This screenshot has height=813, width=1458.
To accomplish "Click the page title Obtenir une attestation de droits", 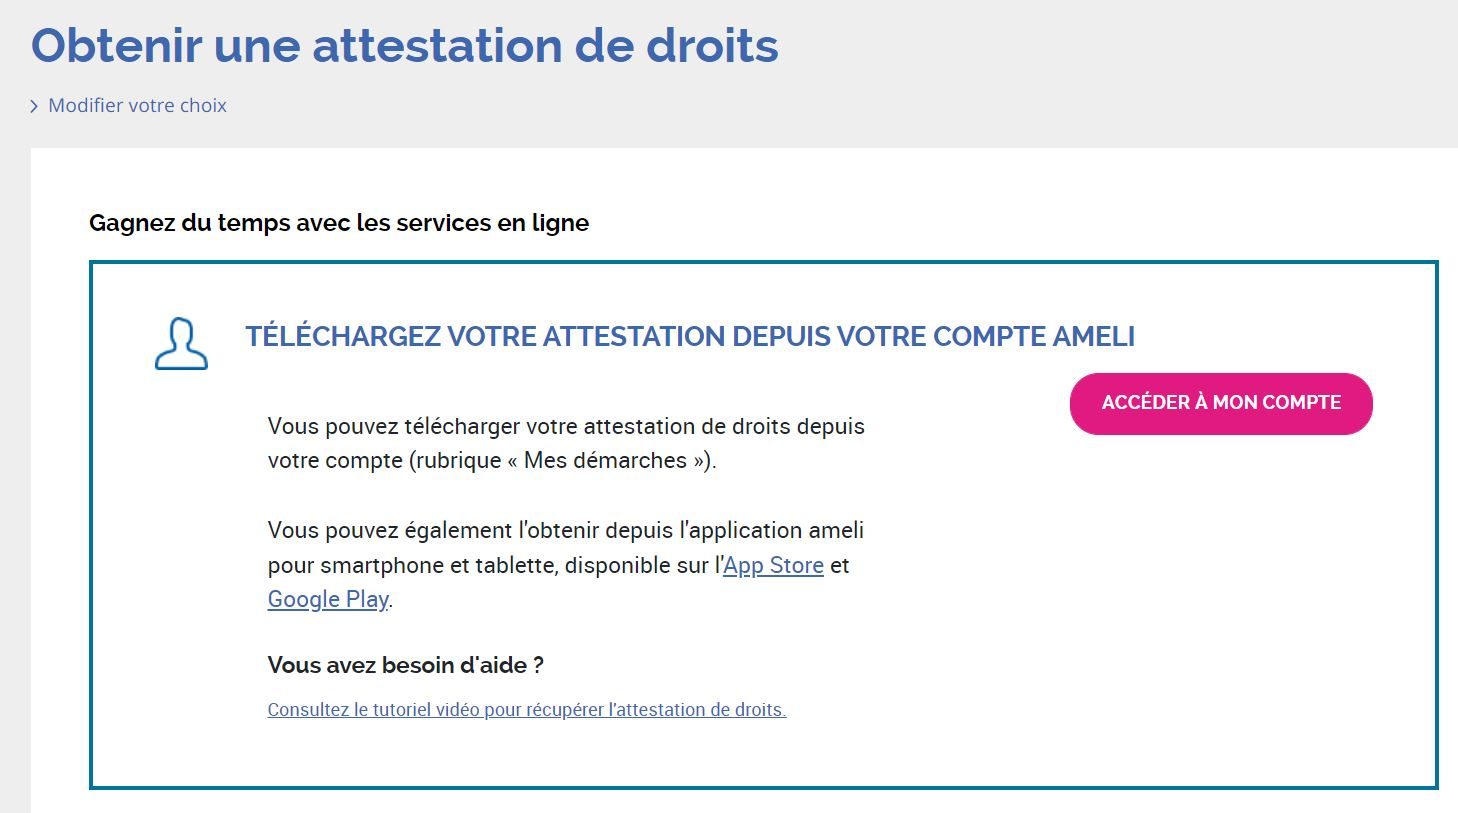I will click(405, 44).
